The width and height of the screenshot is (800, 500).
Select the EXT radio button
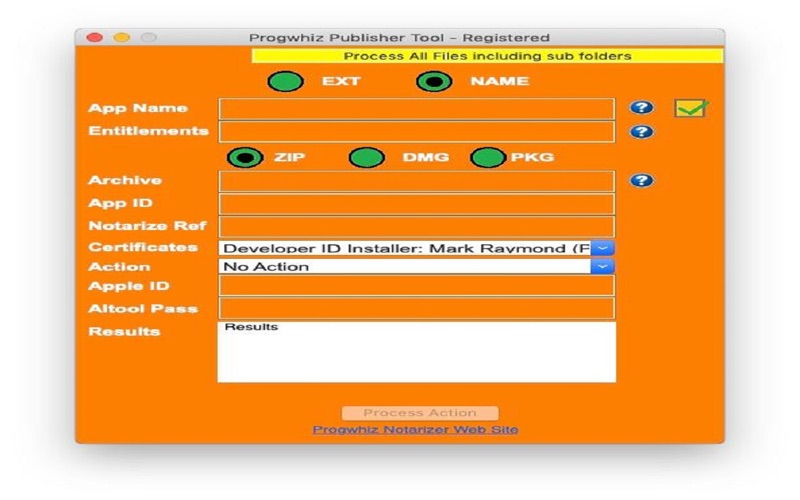tap(286, 82)
